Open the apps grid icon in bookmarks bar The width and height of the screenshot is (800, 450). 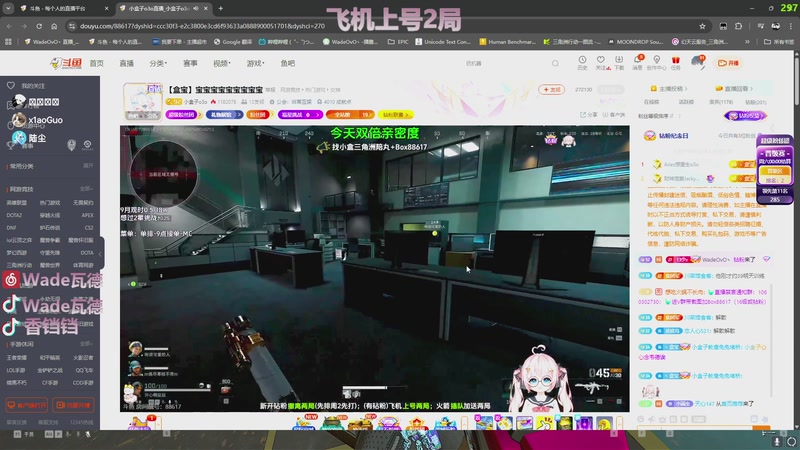[x=8, y=42]
